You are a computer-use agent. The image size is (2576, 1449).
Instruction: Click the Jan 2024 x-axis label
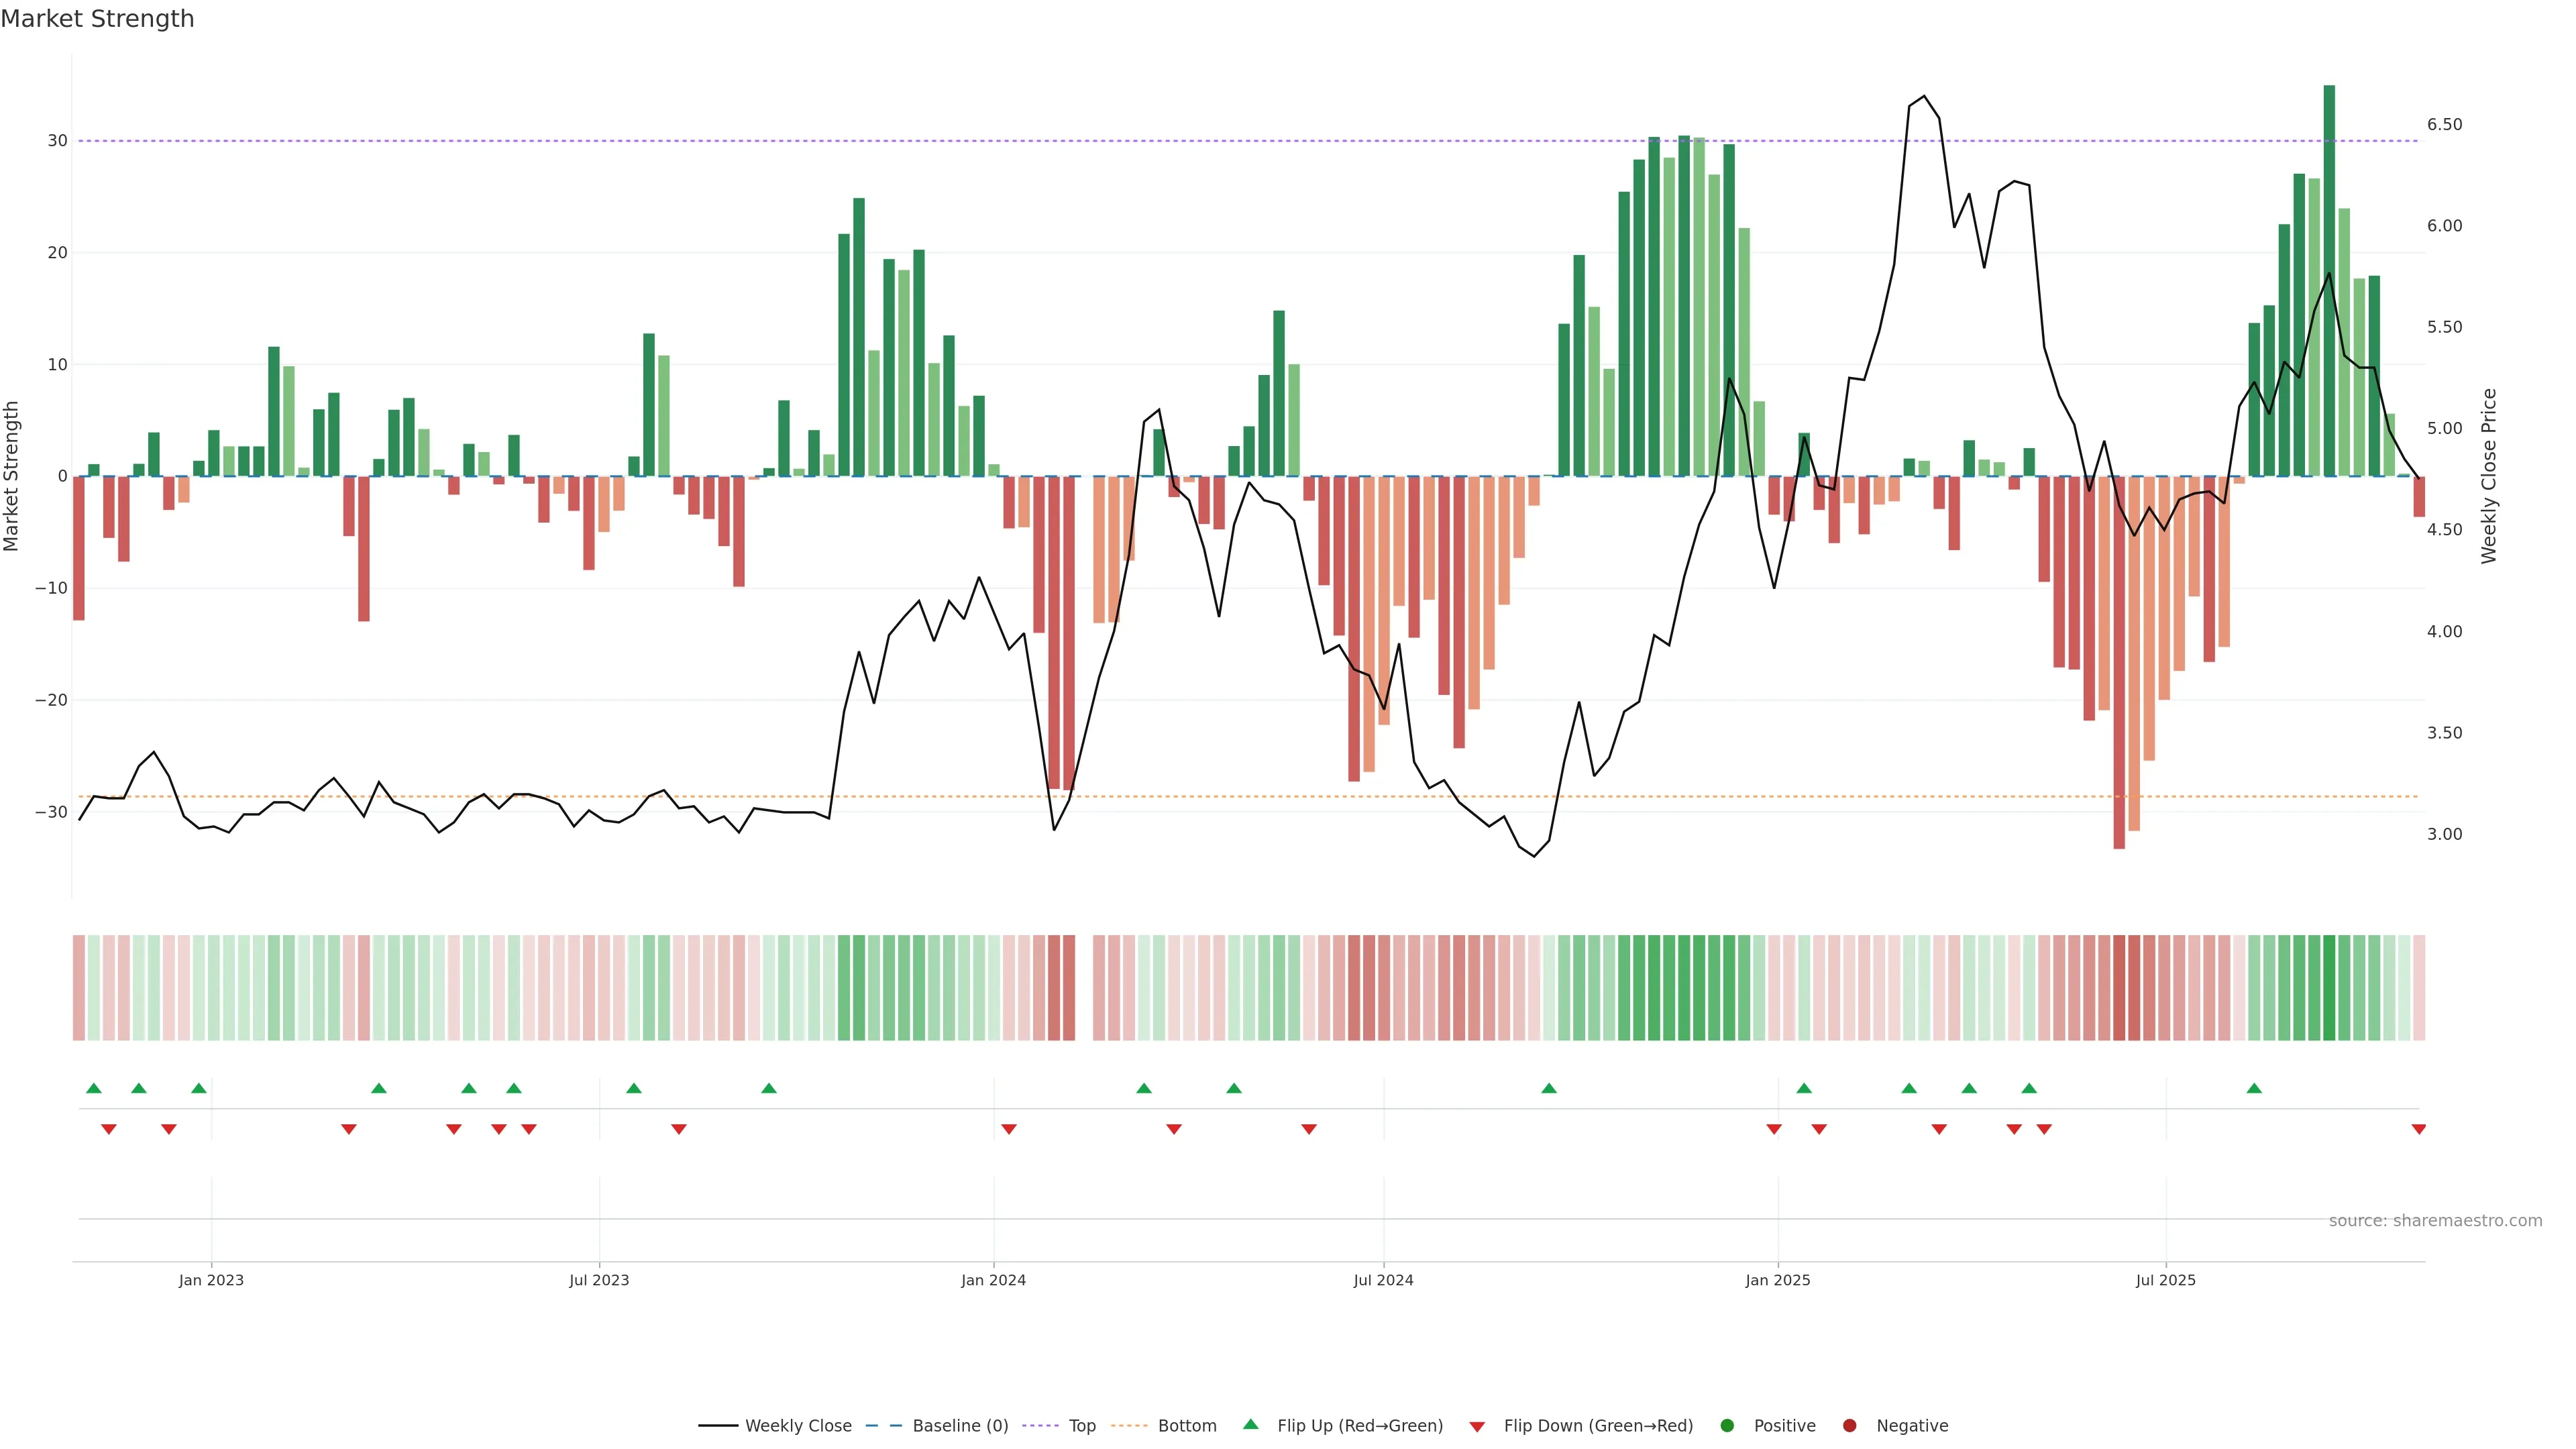click(993, 1280)
